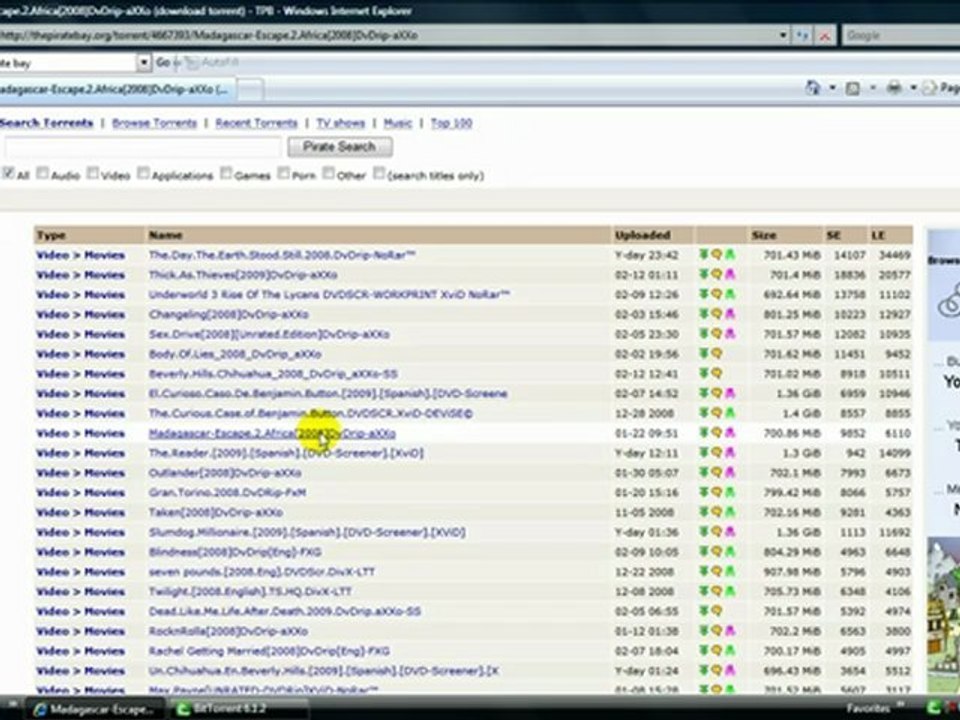Image resolution: width=960 pixels, height=720 pixels.
Task: Click the URL in the address bar
Action: [208, 36]
